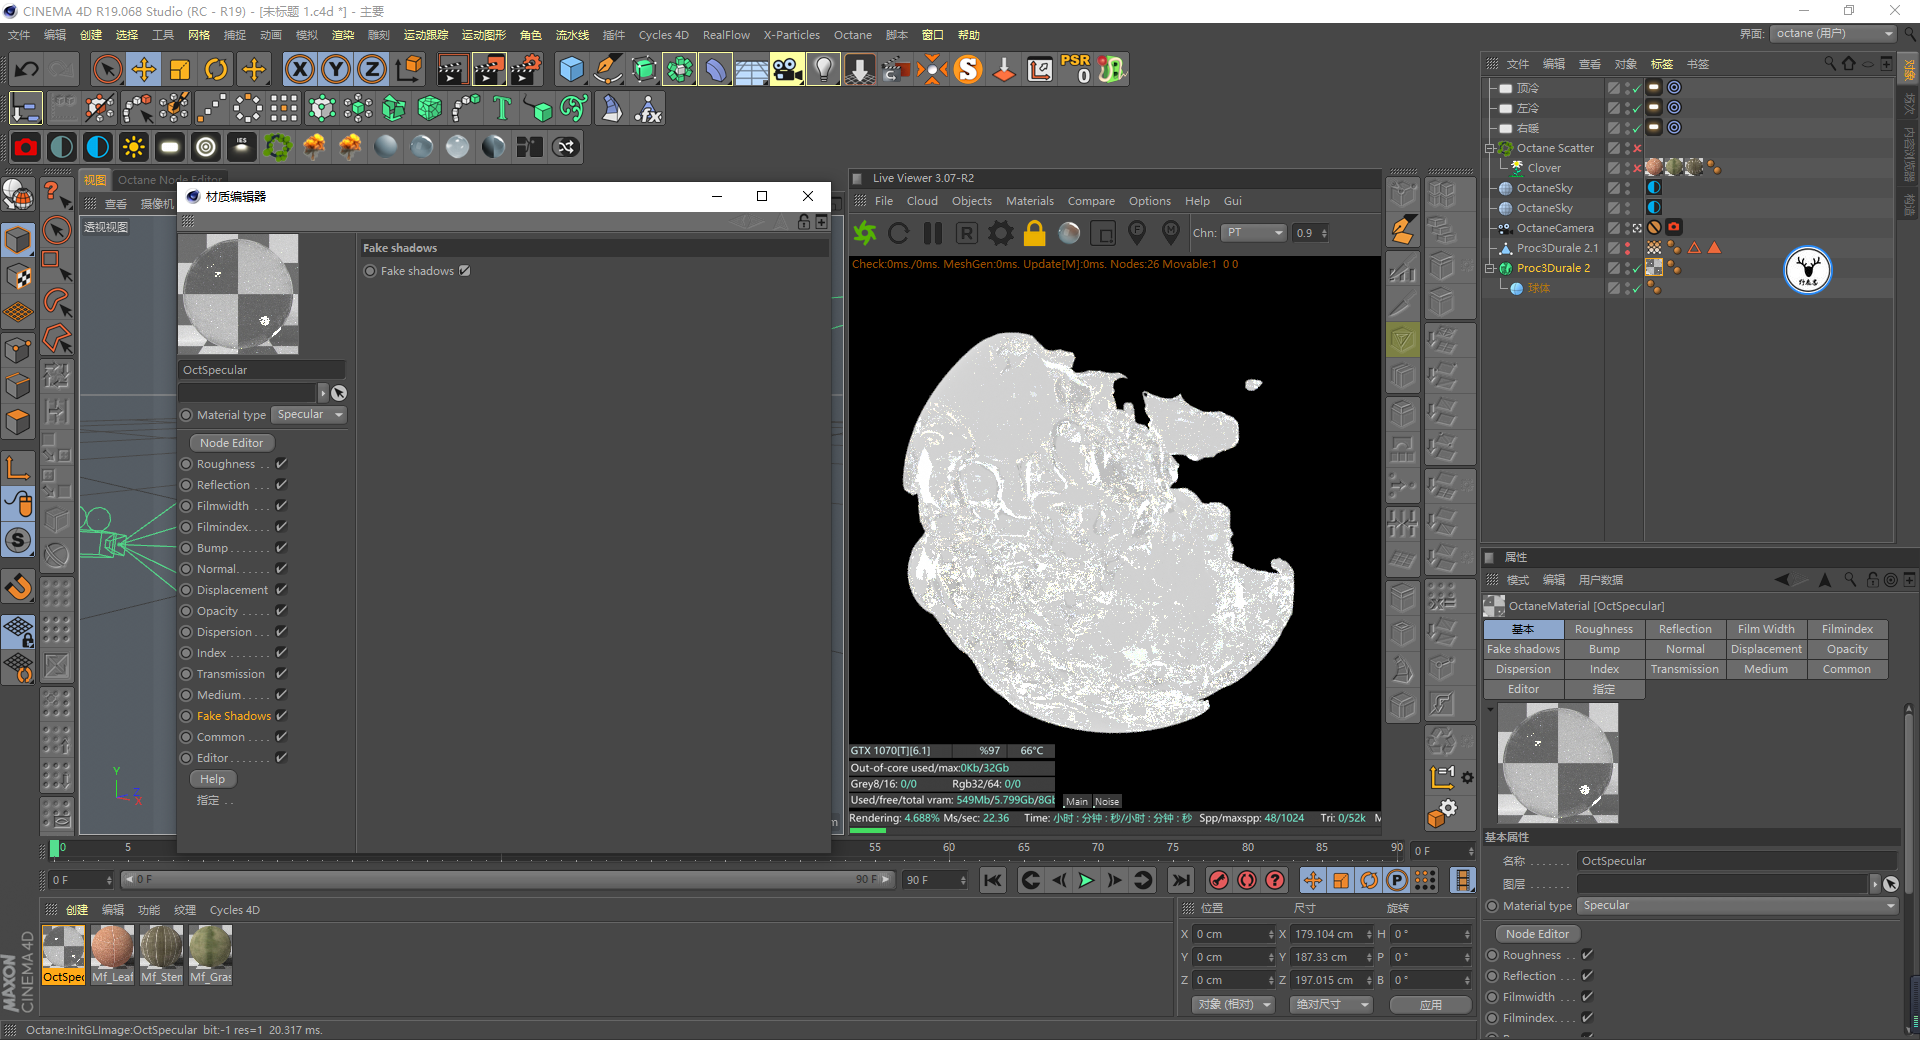Open the absolute size mode dropdown
This screenshot has height=1040, width=1920.
[x=1331, y=1004]
